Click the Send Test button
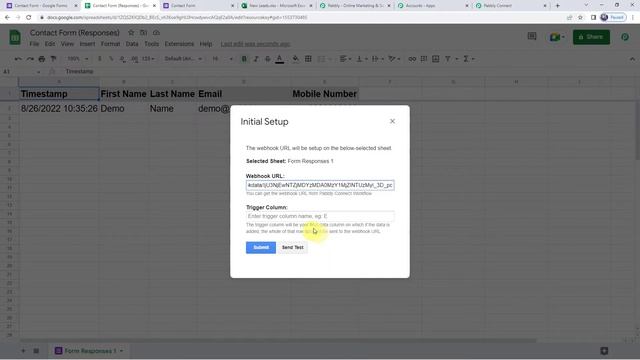The image size is (640, 360). [x=293, y=247]
